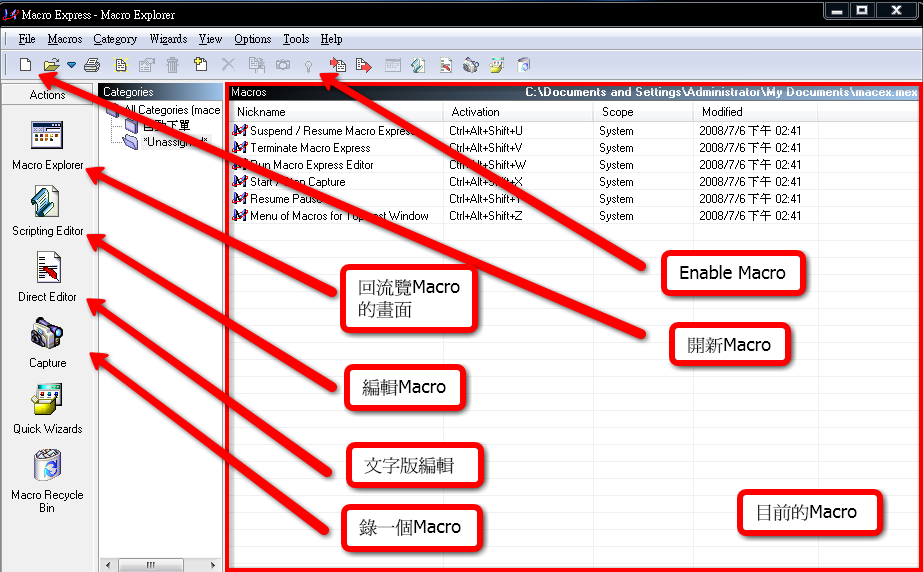This screenshot has height=572, width=923.
Task: Open the Tools menu
Action: click(296, 39)
